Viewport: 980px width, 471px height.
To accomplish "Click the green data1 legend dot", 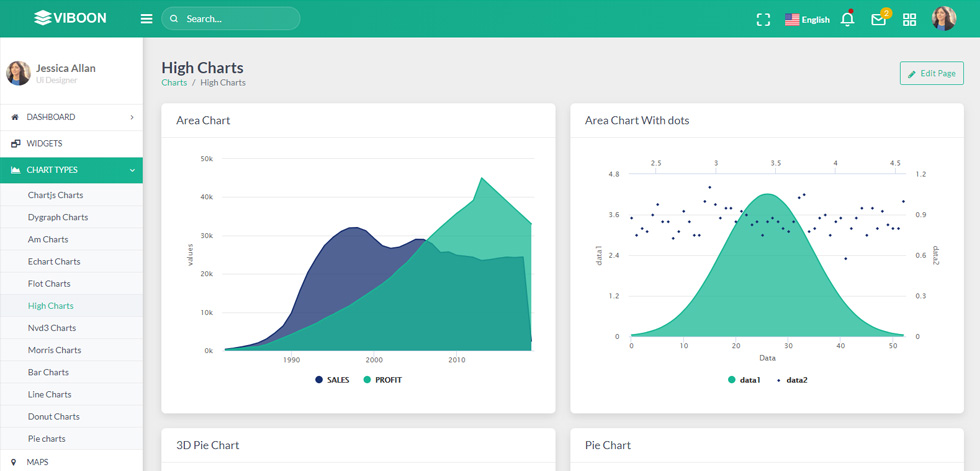I will click(x=731, y=380).
